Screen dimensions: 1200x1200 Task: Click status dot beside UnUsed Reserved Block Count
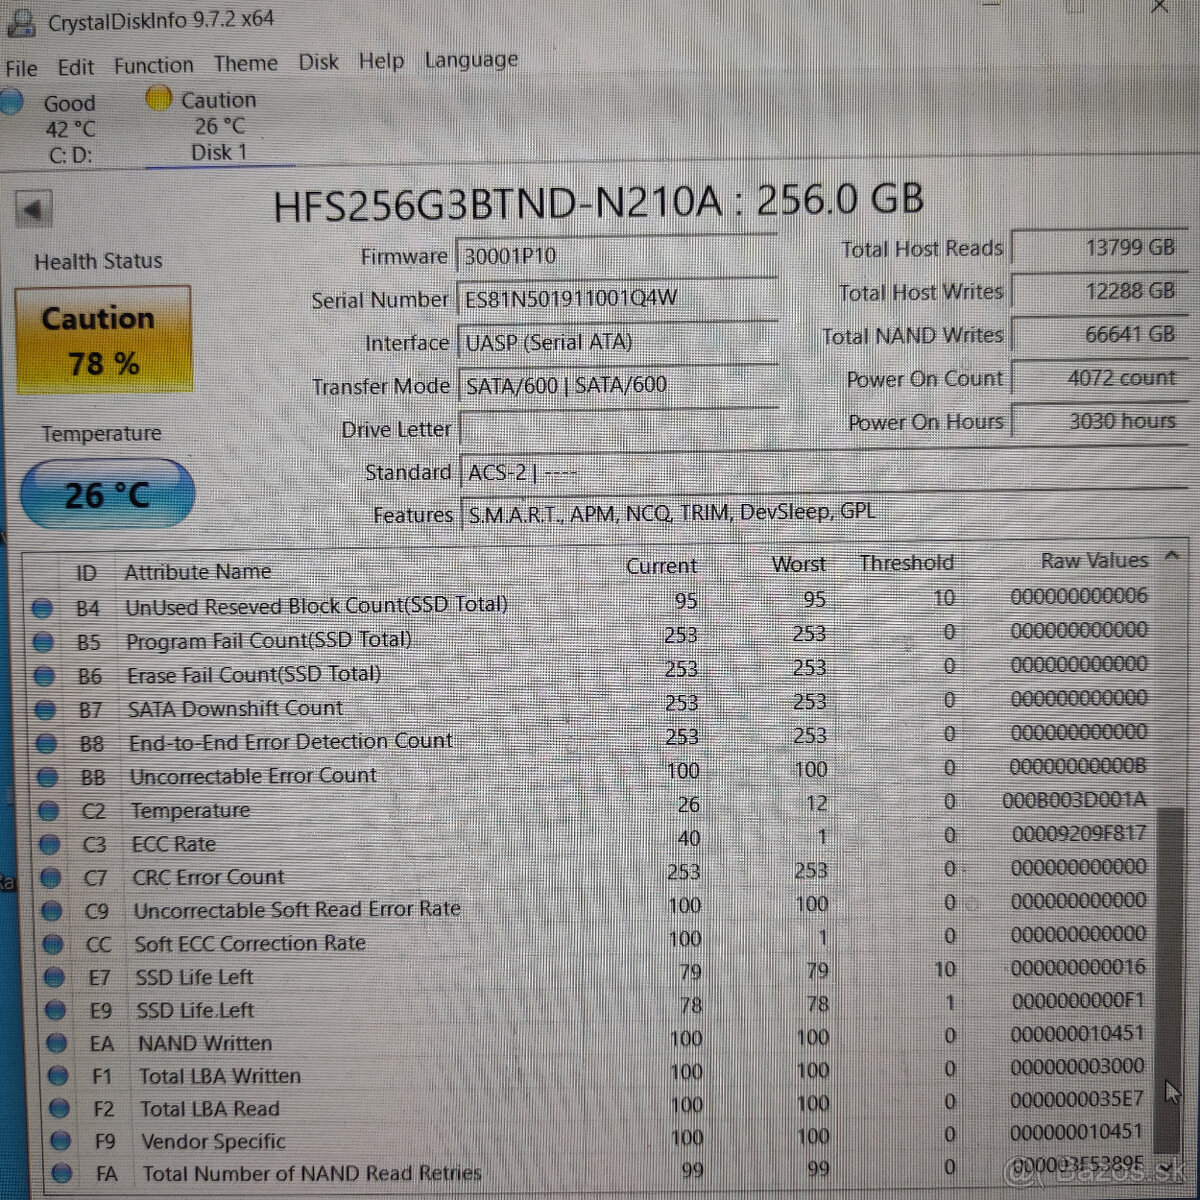pyautogui.click(x=42, y=606)
